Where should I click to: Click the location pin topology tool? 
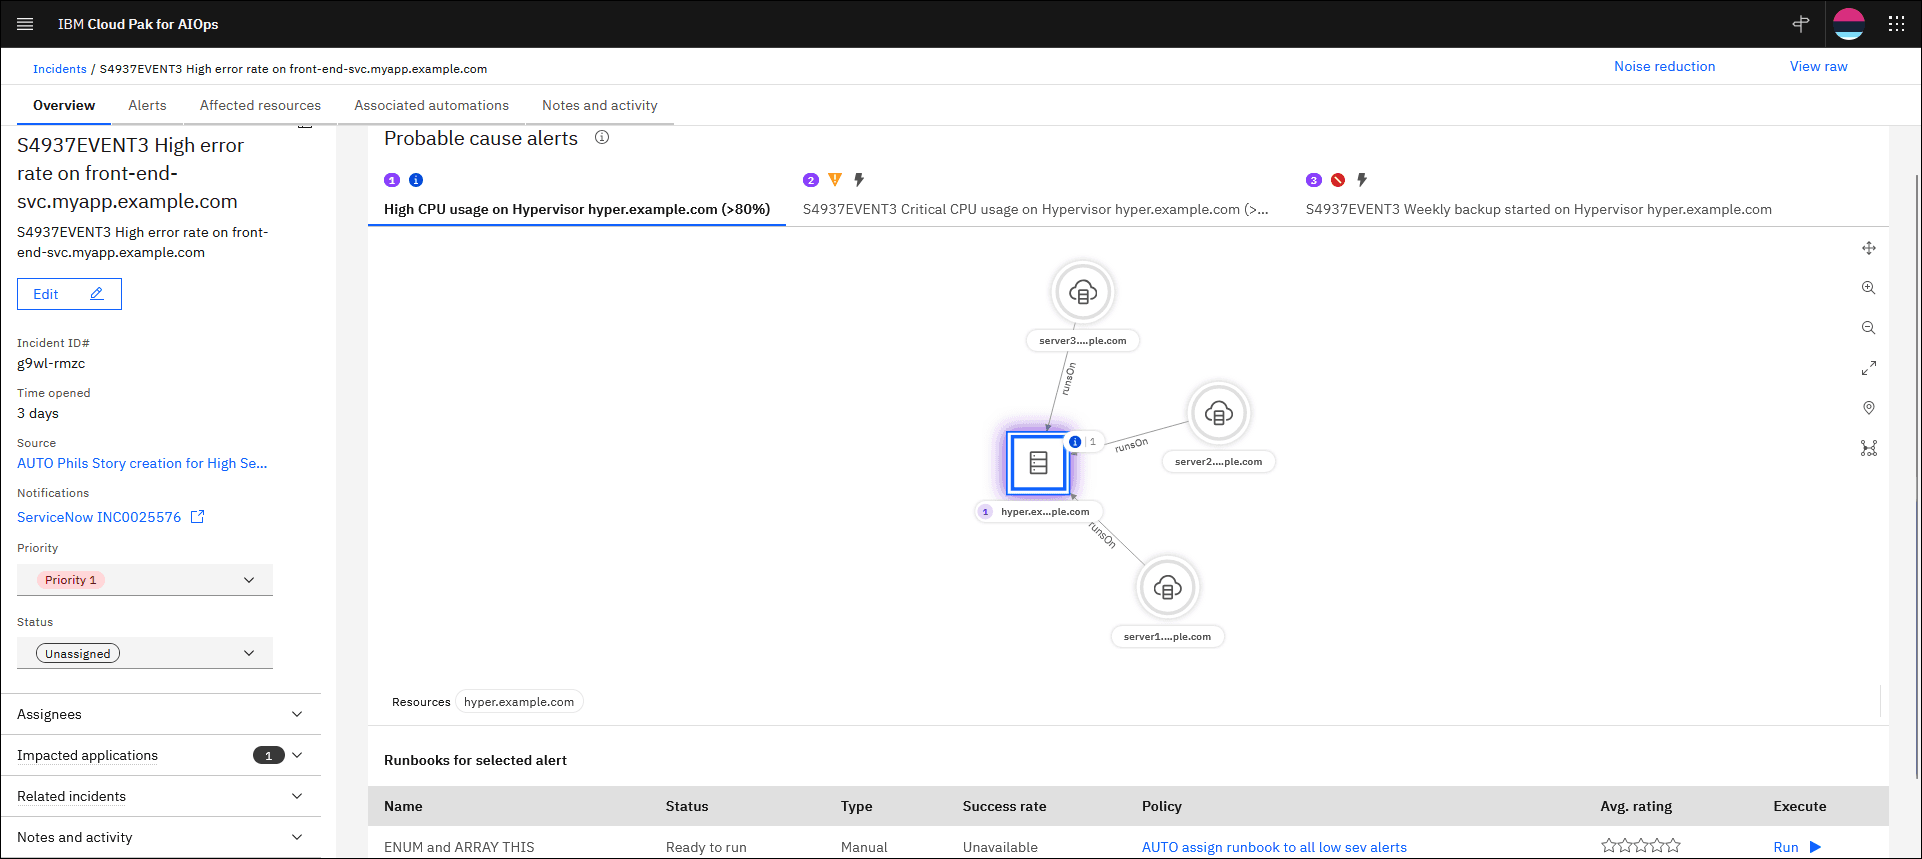point(1868,408)
